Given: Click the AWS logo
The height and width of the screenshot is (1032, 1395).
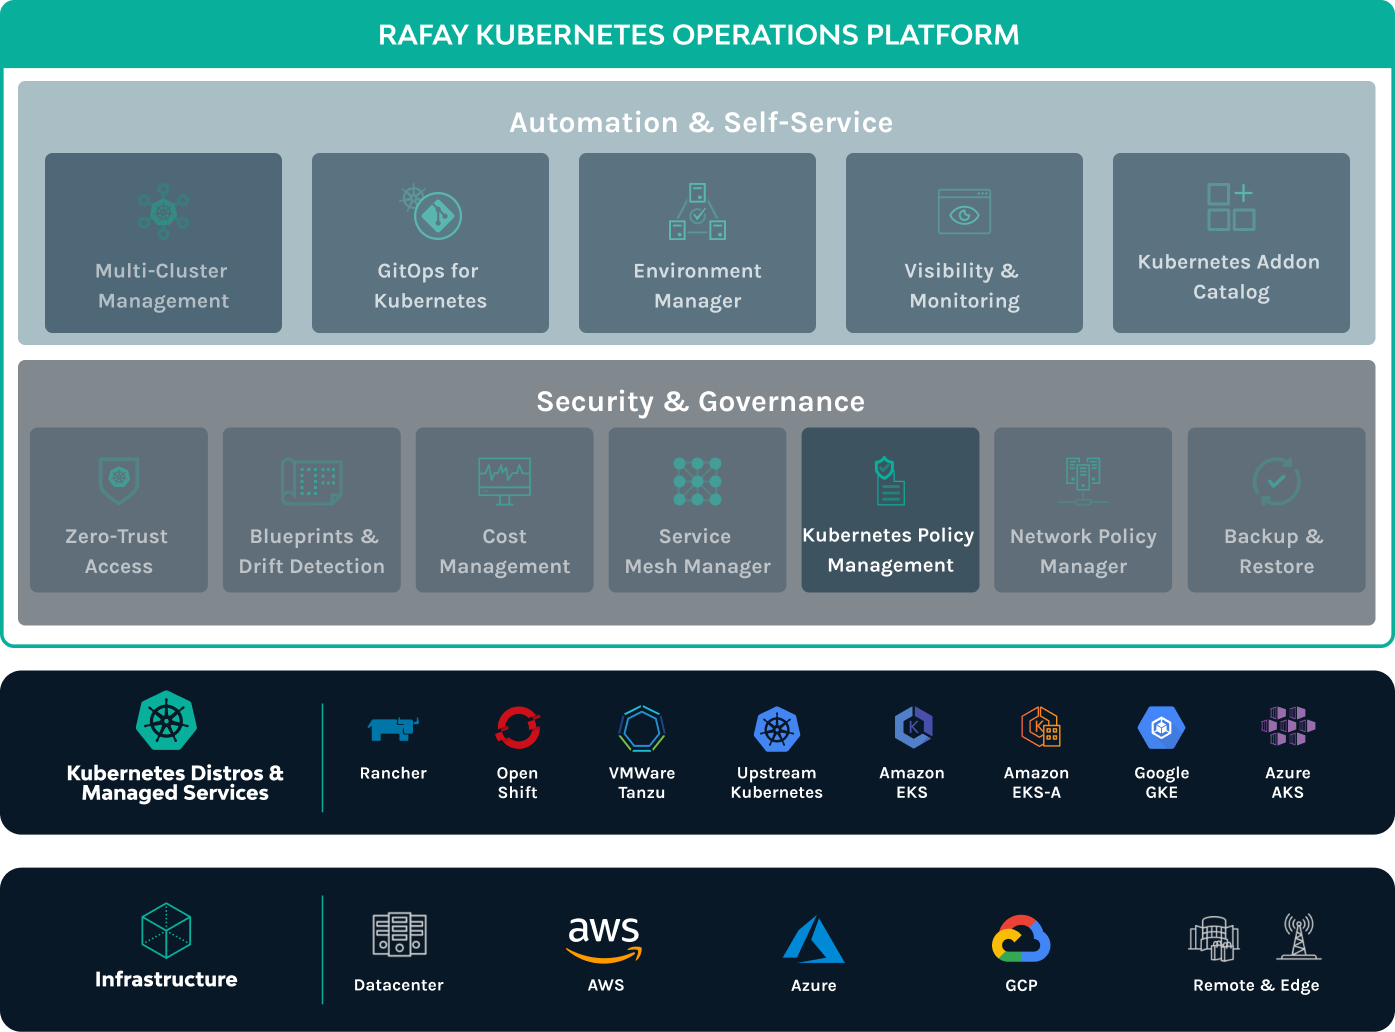Looking at the screenshot, I should tap(605, 939).
